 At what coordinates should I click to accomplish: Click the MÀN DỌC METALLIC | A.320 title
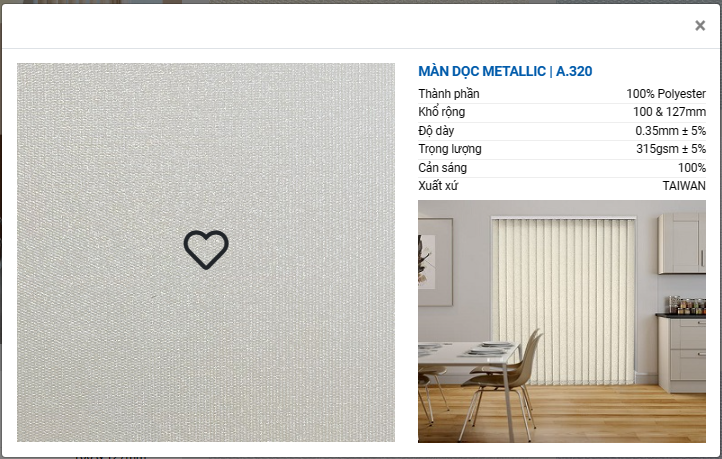505,71
